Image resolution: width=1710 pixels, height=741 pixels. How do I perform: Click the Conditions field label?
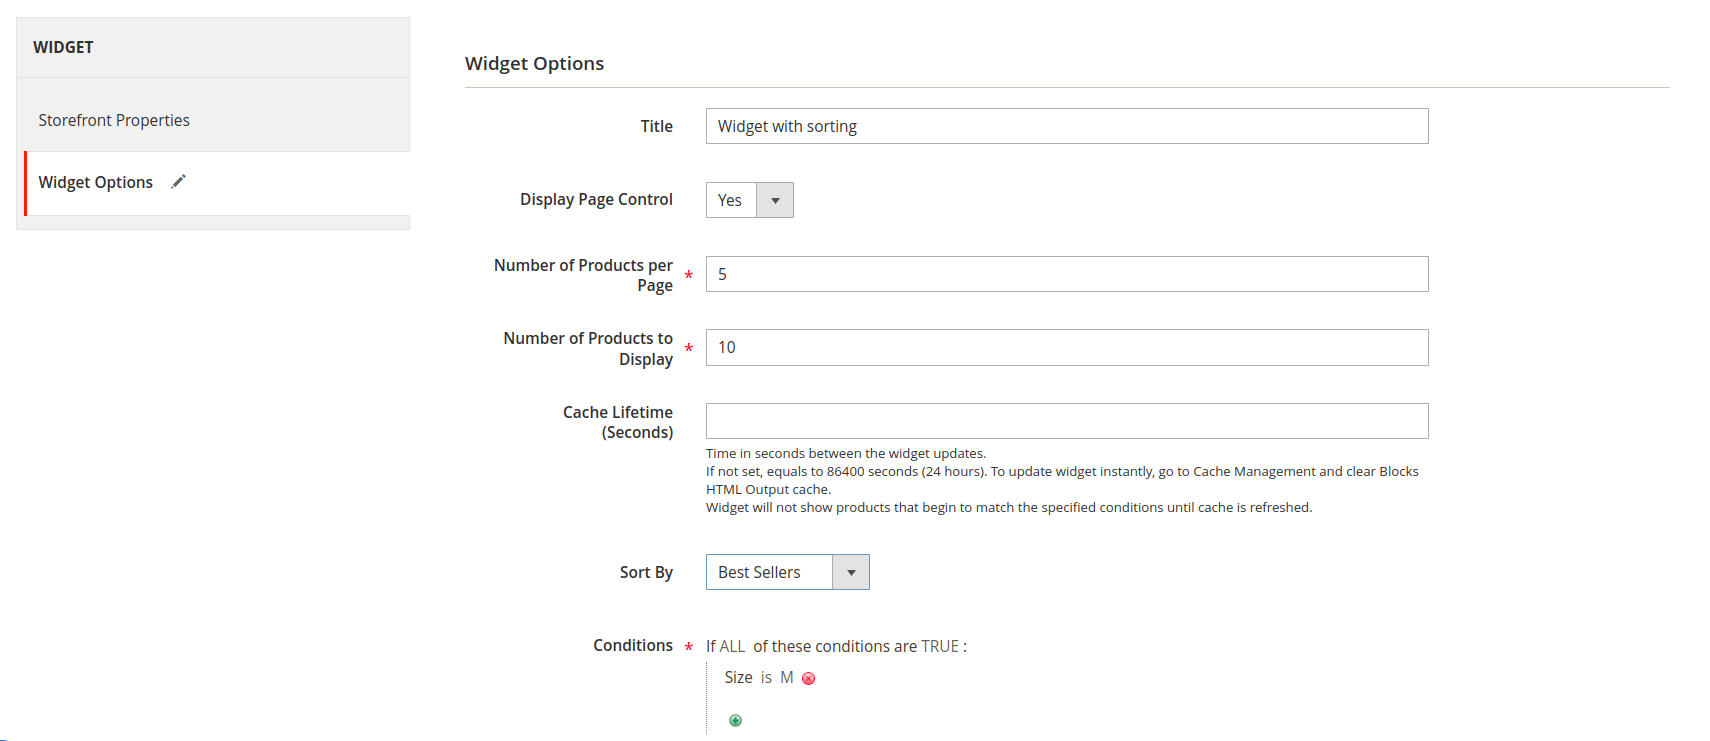pos(632,645)
